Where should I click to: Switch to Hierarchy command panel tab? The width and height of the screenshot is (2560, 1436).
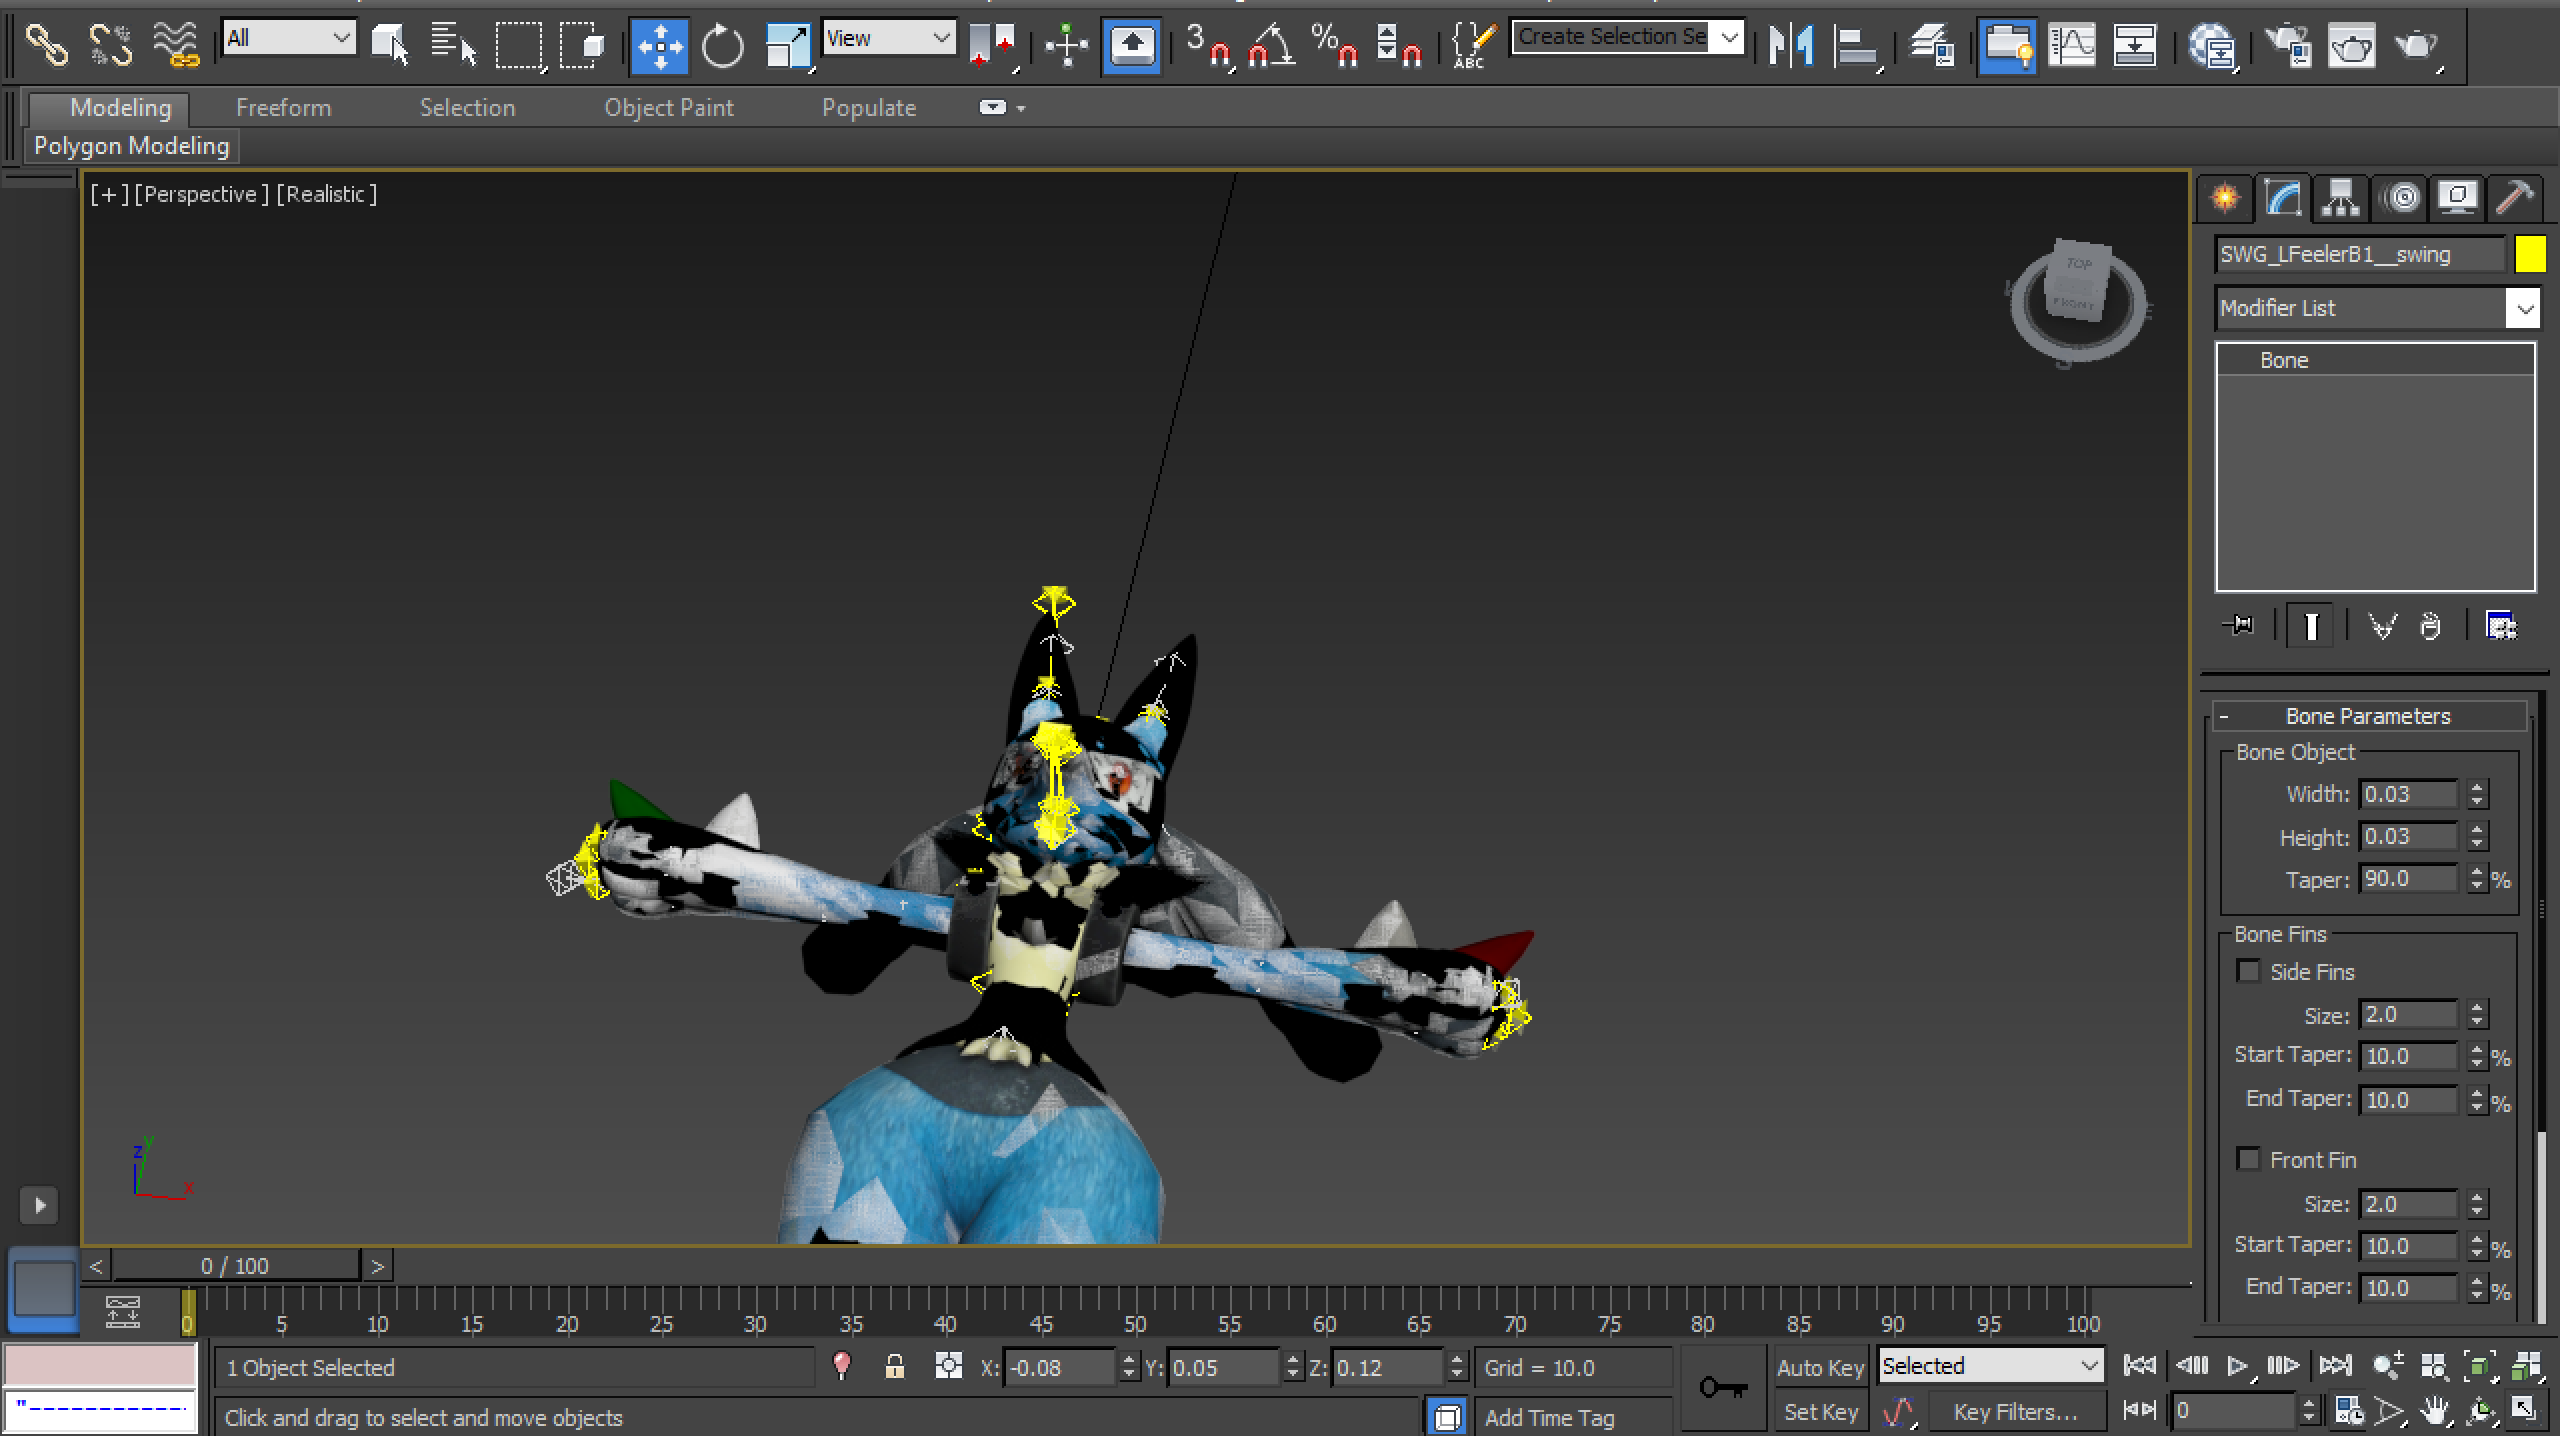(2340, 198)
